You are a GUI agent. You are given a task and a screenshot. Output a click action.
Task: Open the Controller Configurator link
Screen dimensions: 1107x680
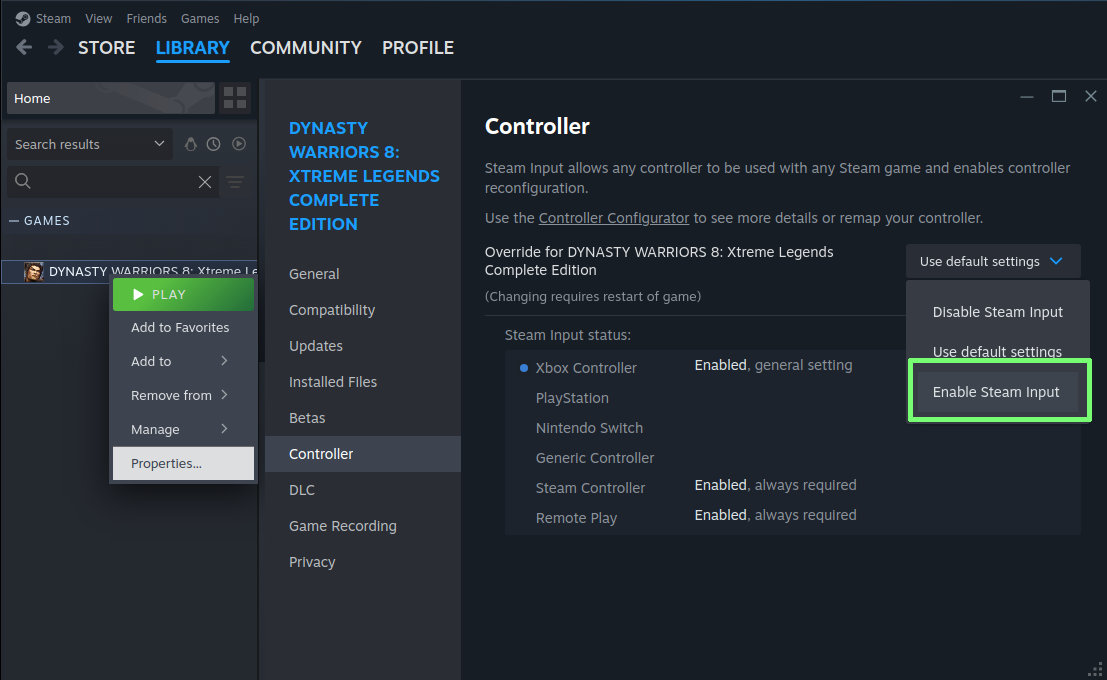coord(614,218)
